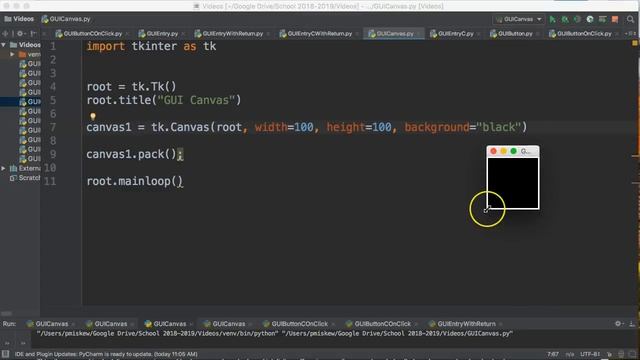Click the inspection indicator above editor scrollbar
Image resolution: width=640 pixels, height=360 pixels.
click(635, 43)
